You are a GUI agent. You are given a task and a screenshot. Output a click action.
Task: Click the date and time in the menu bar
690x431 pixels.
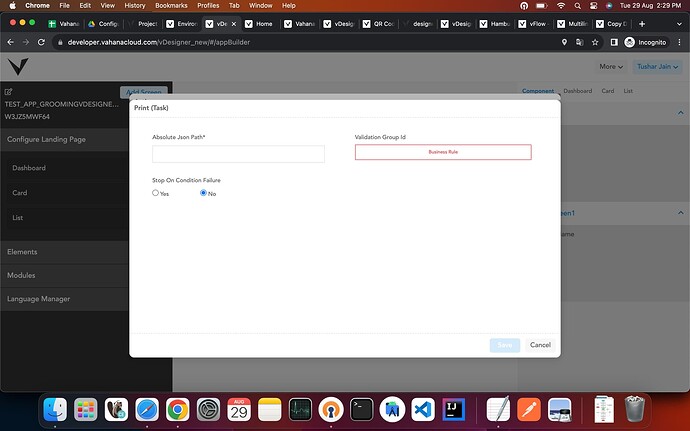pos(650,6)
